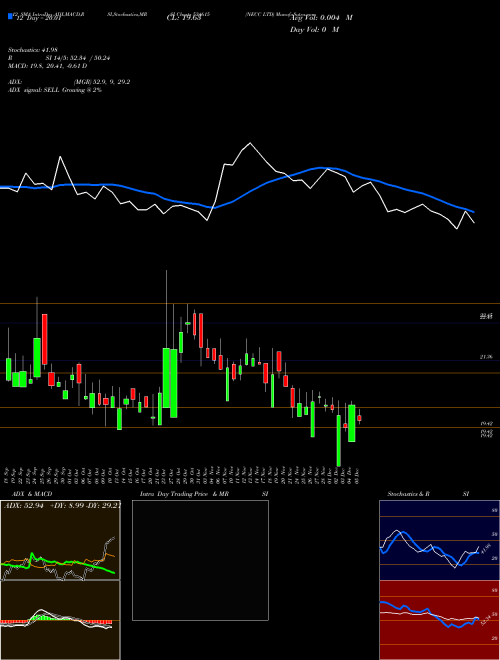Viewport: 500px width, 660px height.
Task: Open the empty intraday trading price panel
Action: 200,560
